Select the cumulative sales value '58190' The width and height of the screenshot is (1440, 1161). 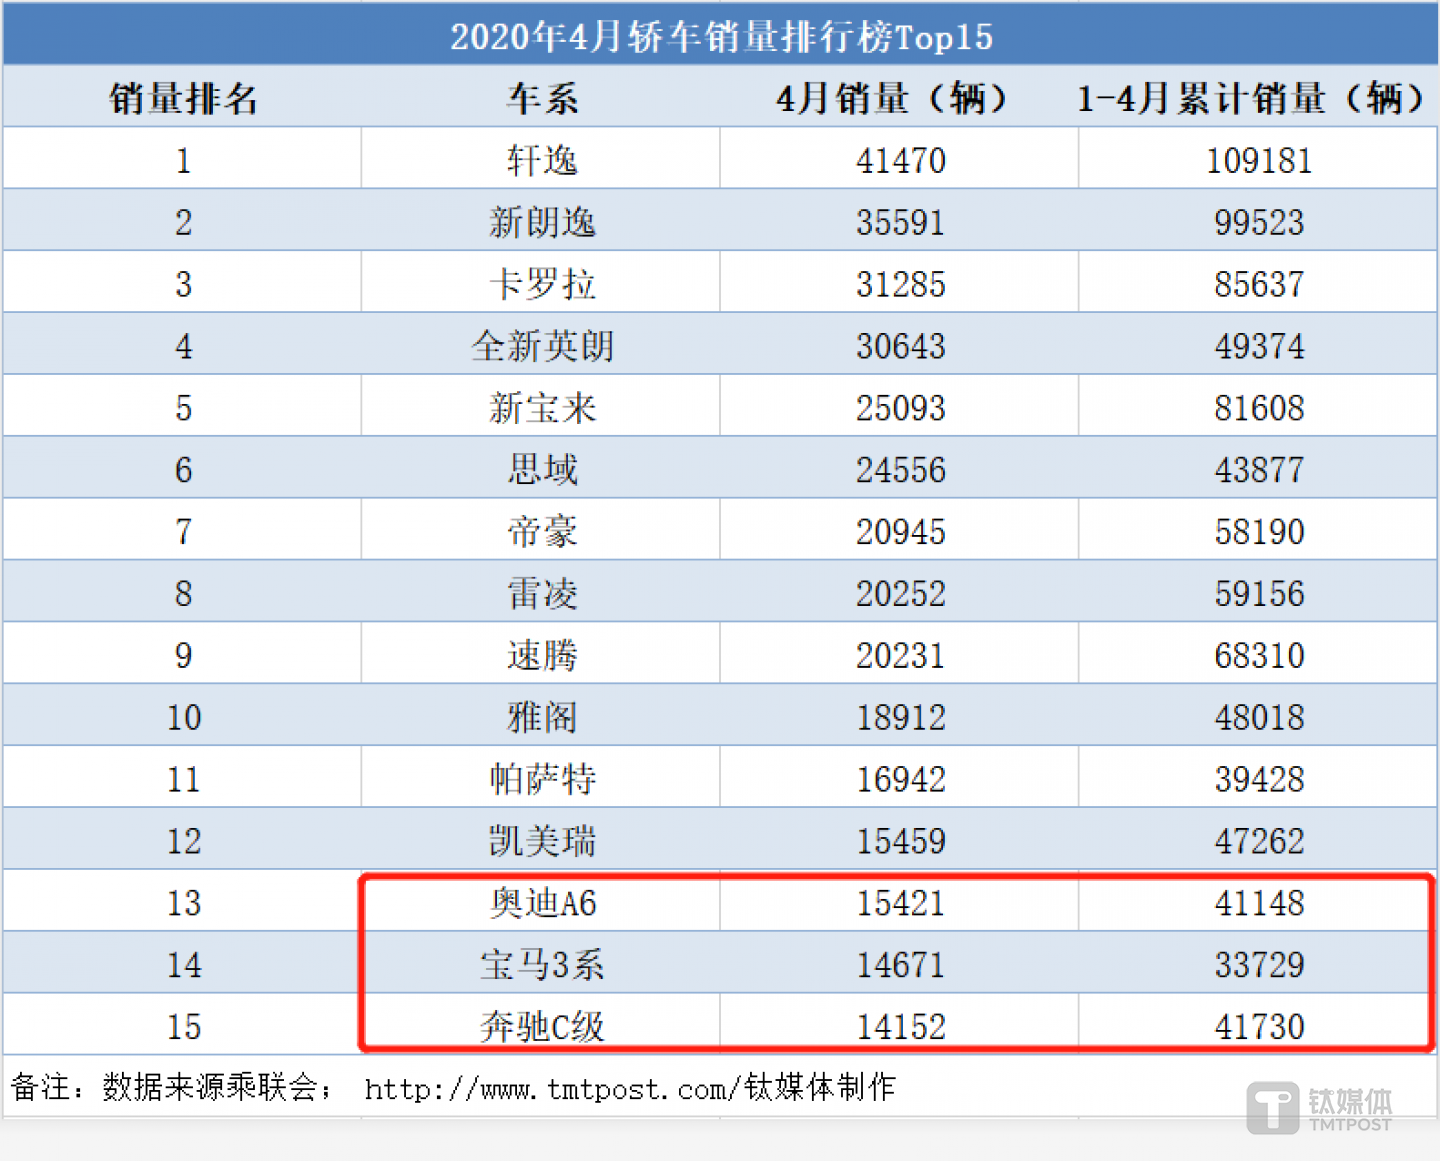point(1259,532)
